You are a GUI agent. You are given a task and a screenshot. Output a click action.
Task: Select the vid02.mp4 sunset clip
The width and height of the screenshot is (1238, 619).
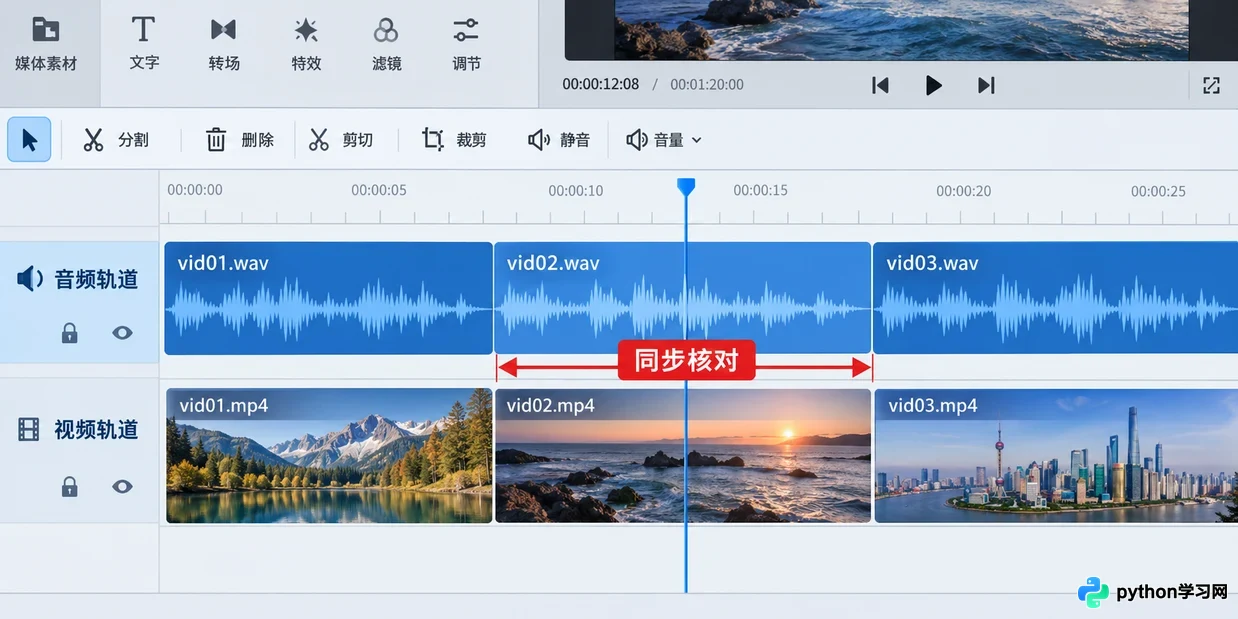point(683,455)
